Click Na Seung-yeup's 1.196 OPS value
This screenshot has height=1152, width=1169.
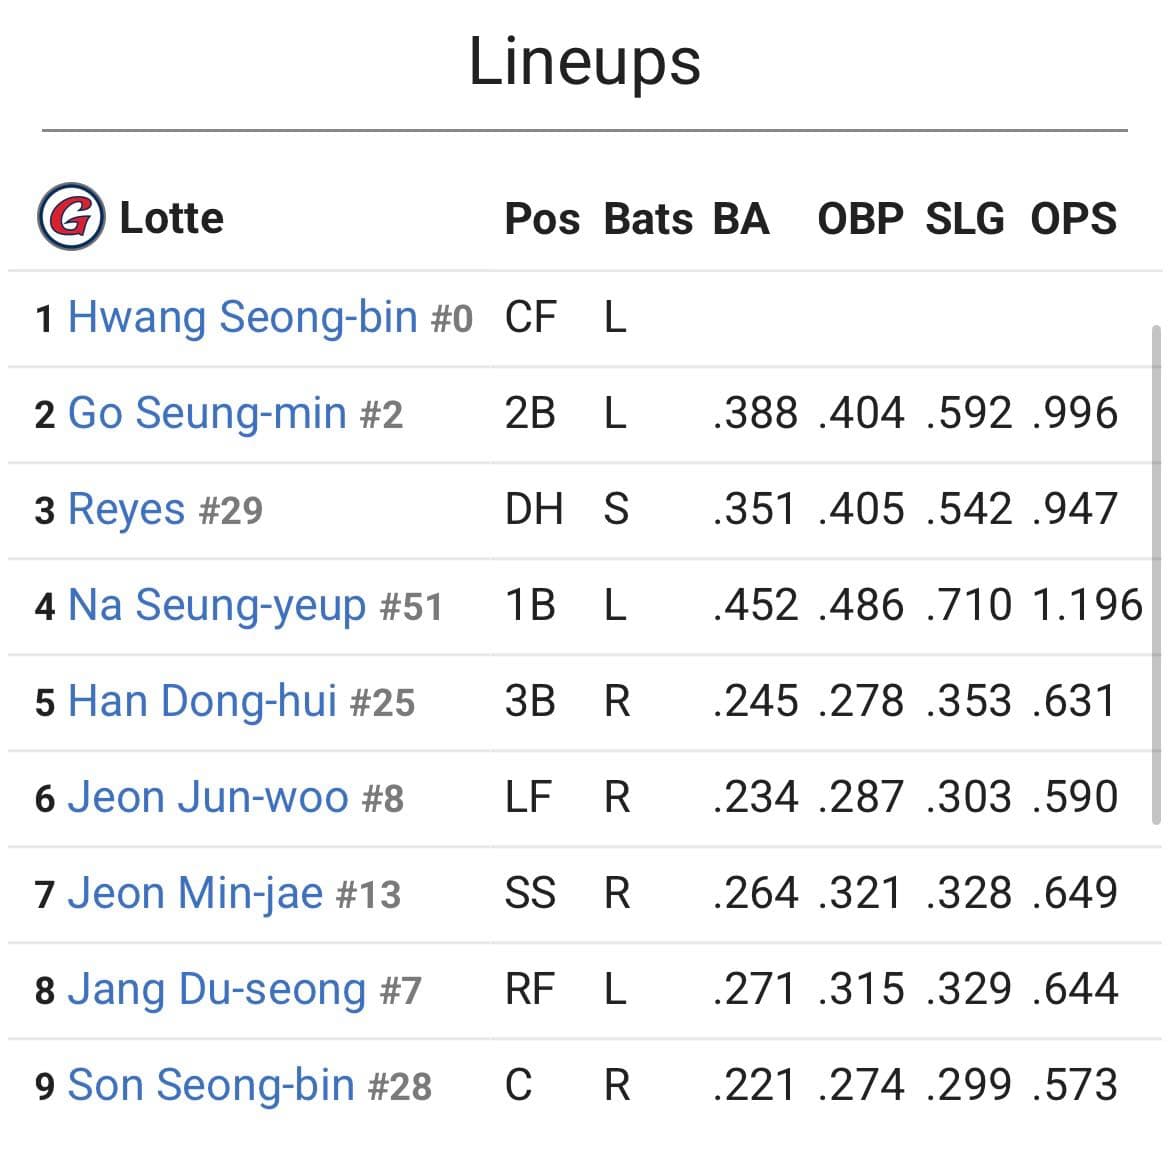click(x=1088, y=605)
